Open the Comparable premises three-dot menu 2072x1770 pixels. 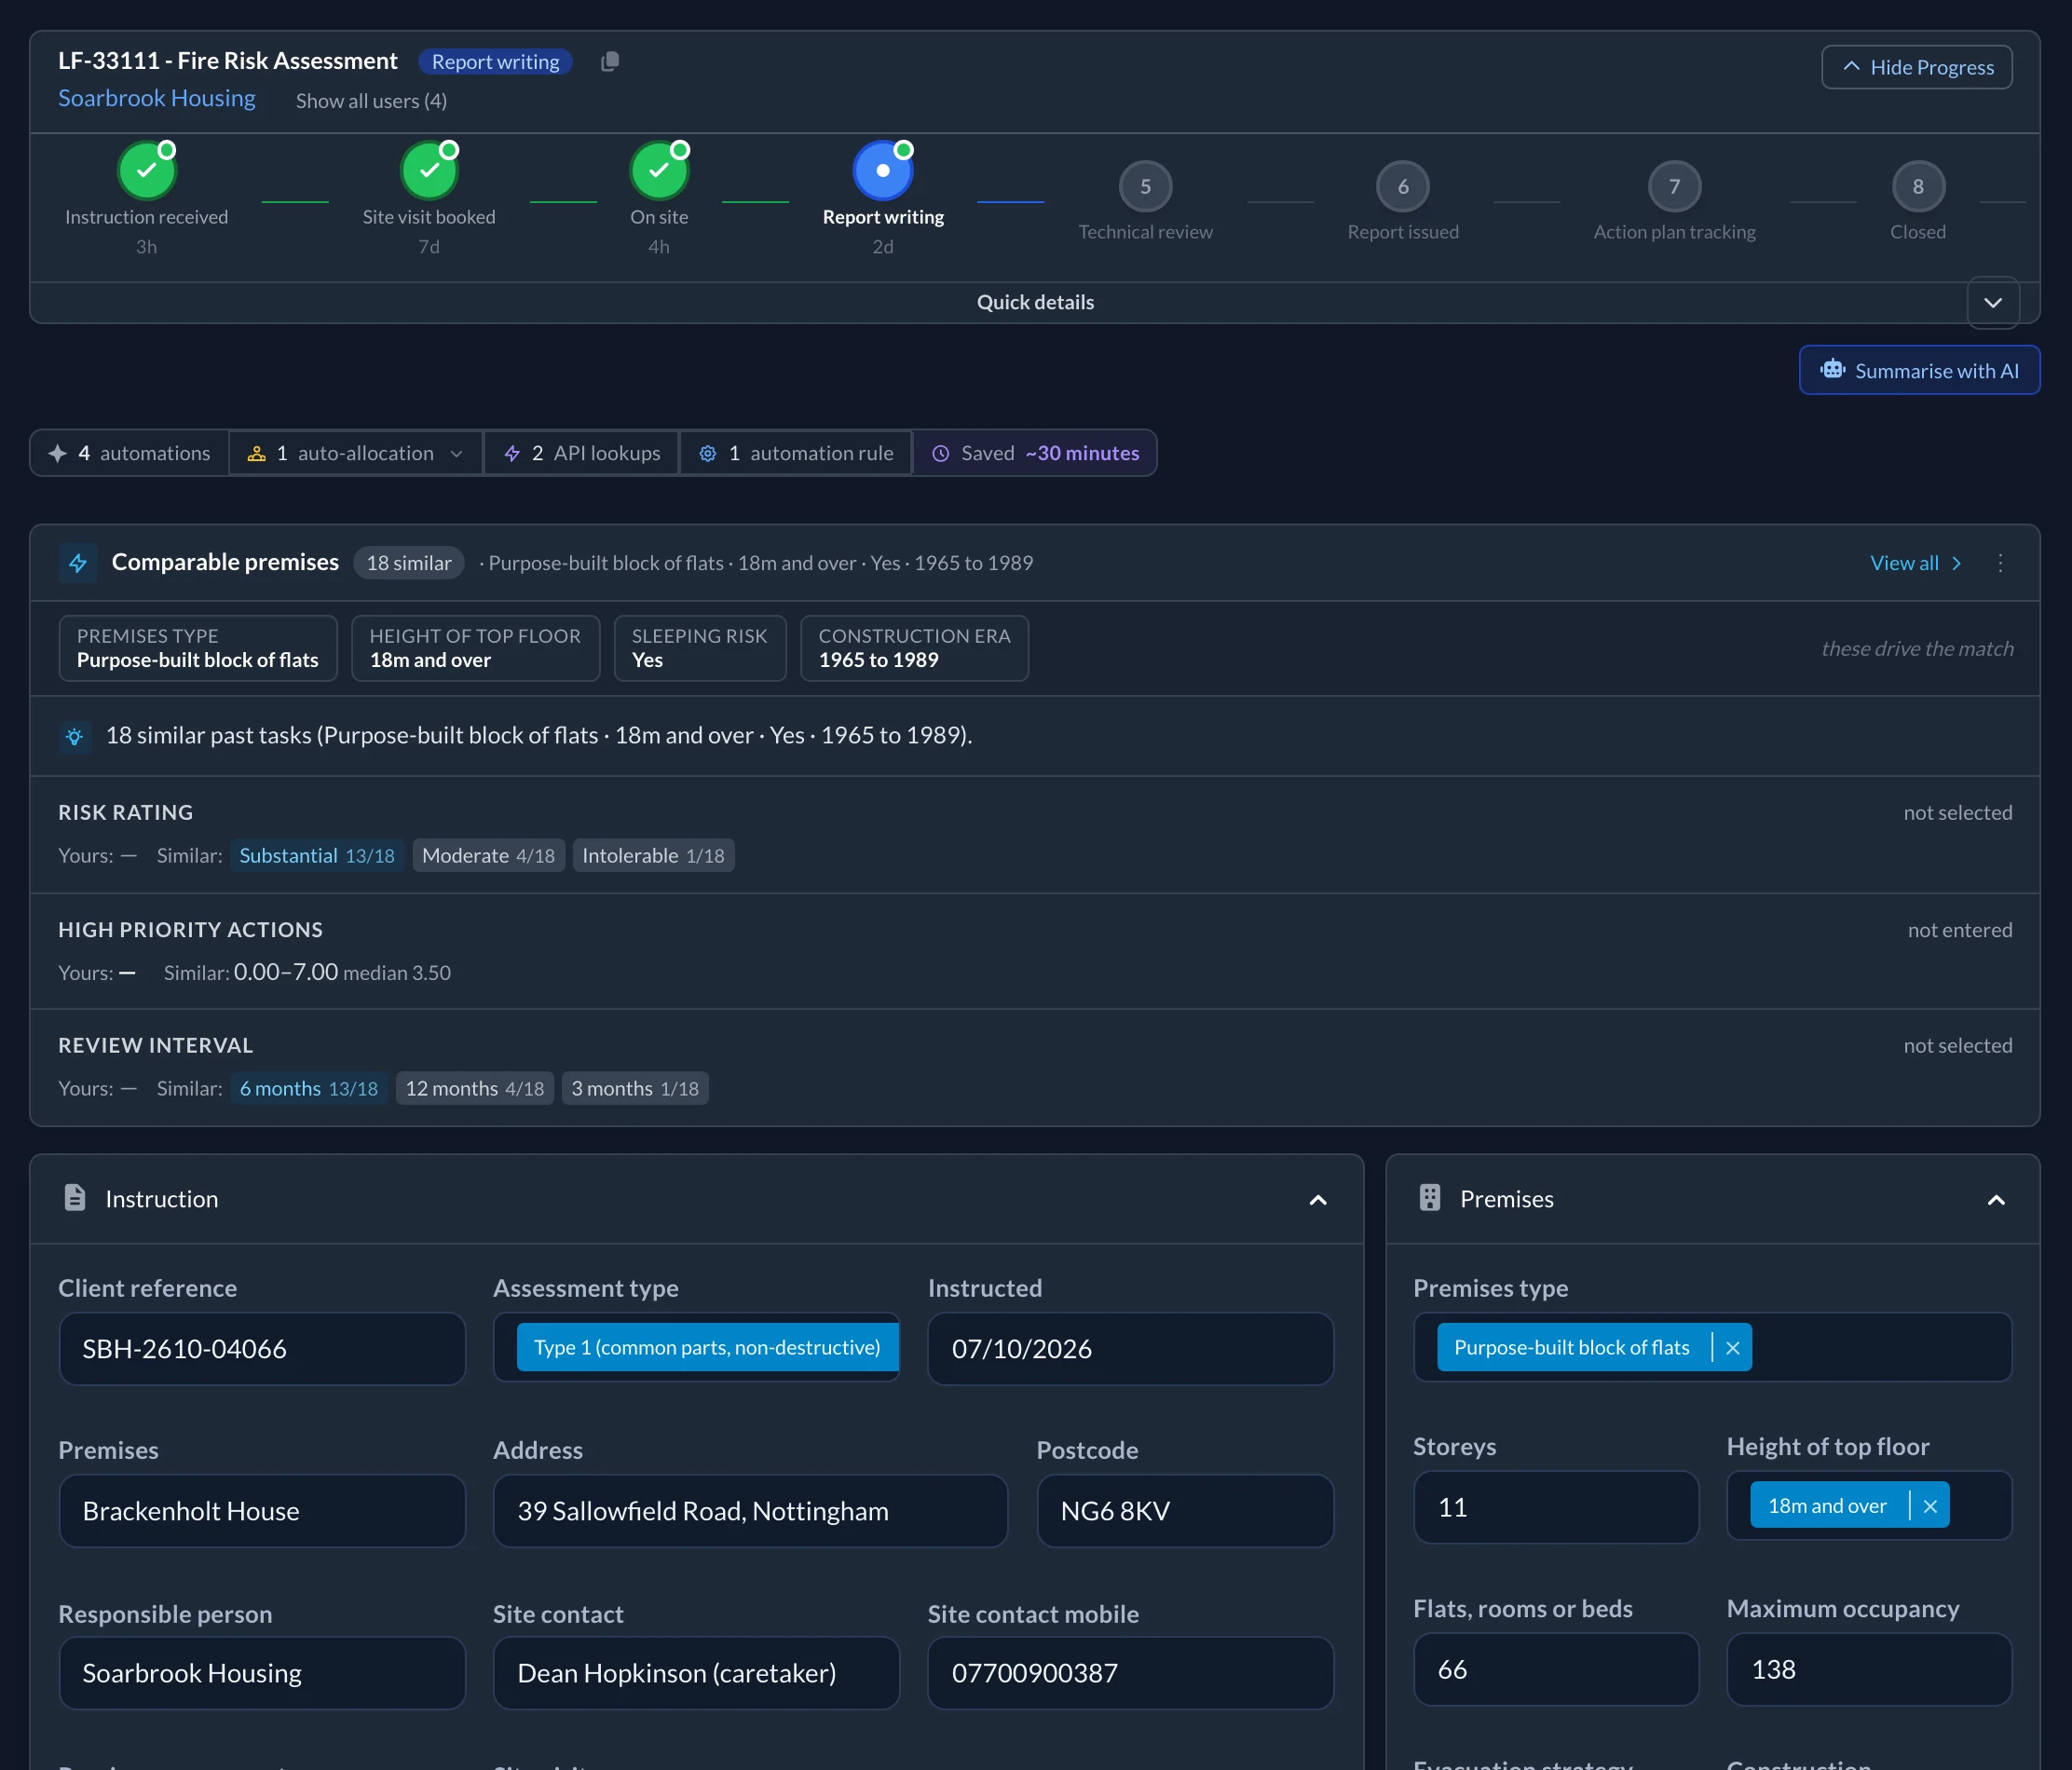click(2000, 563)
